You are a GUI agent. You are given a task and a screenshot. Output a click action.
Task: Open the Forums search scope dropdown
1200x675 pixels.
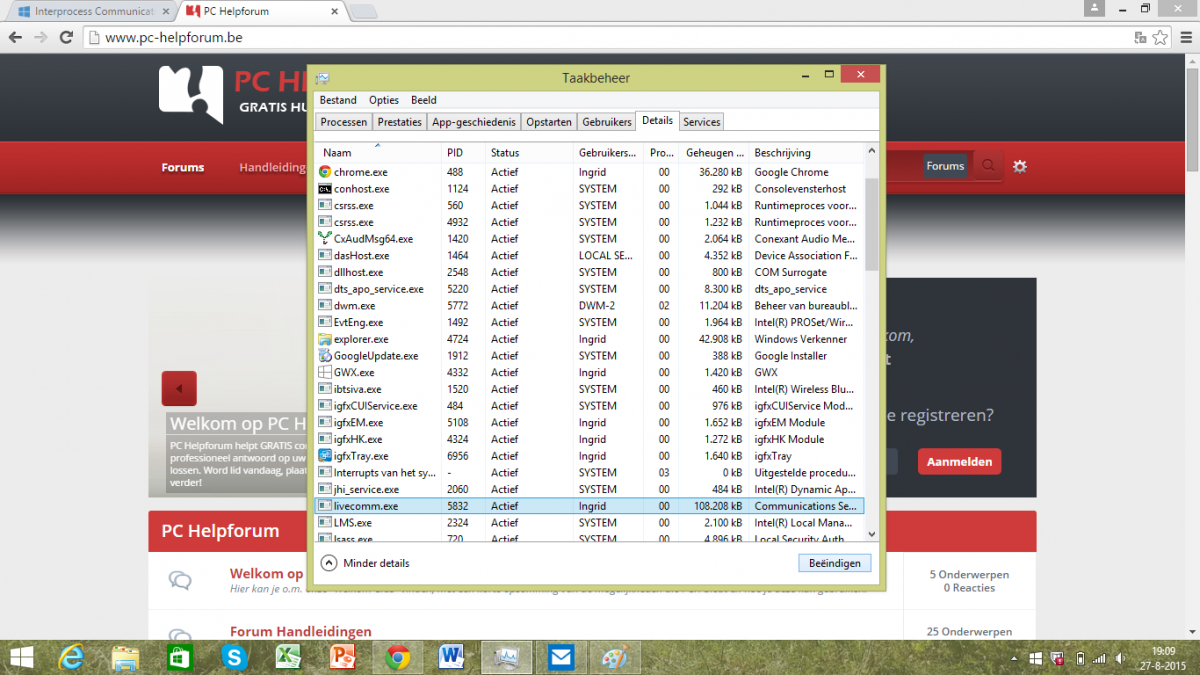coord(945,166)
